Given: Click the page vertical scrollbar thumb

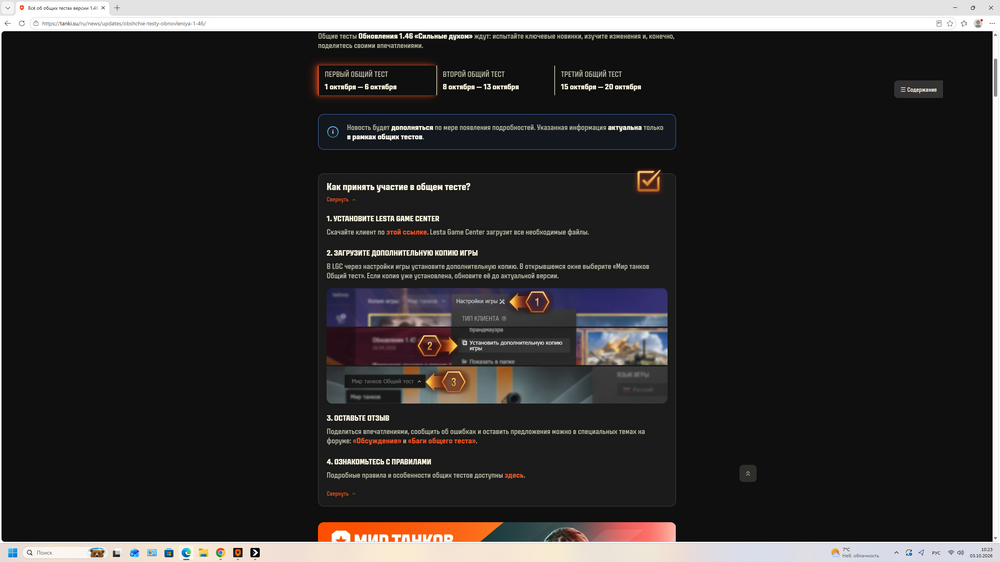Looking at the screenshot, I should click(995, 78).
